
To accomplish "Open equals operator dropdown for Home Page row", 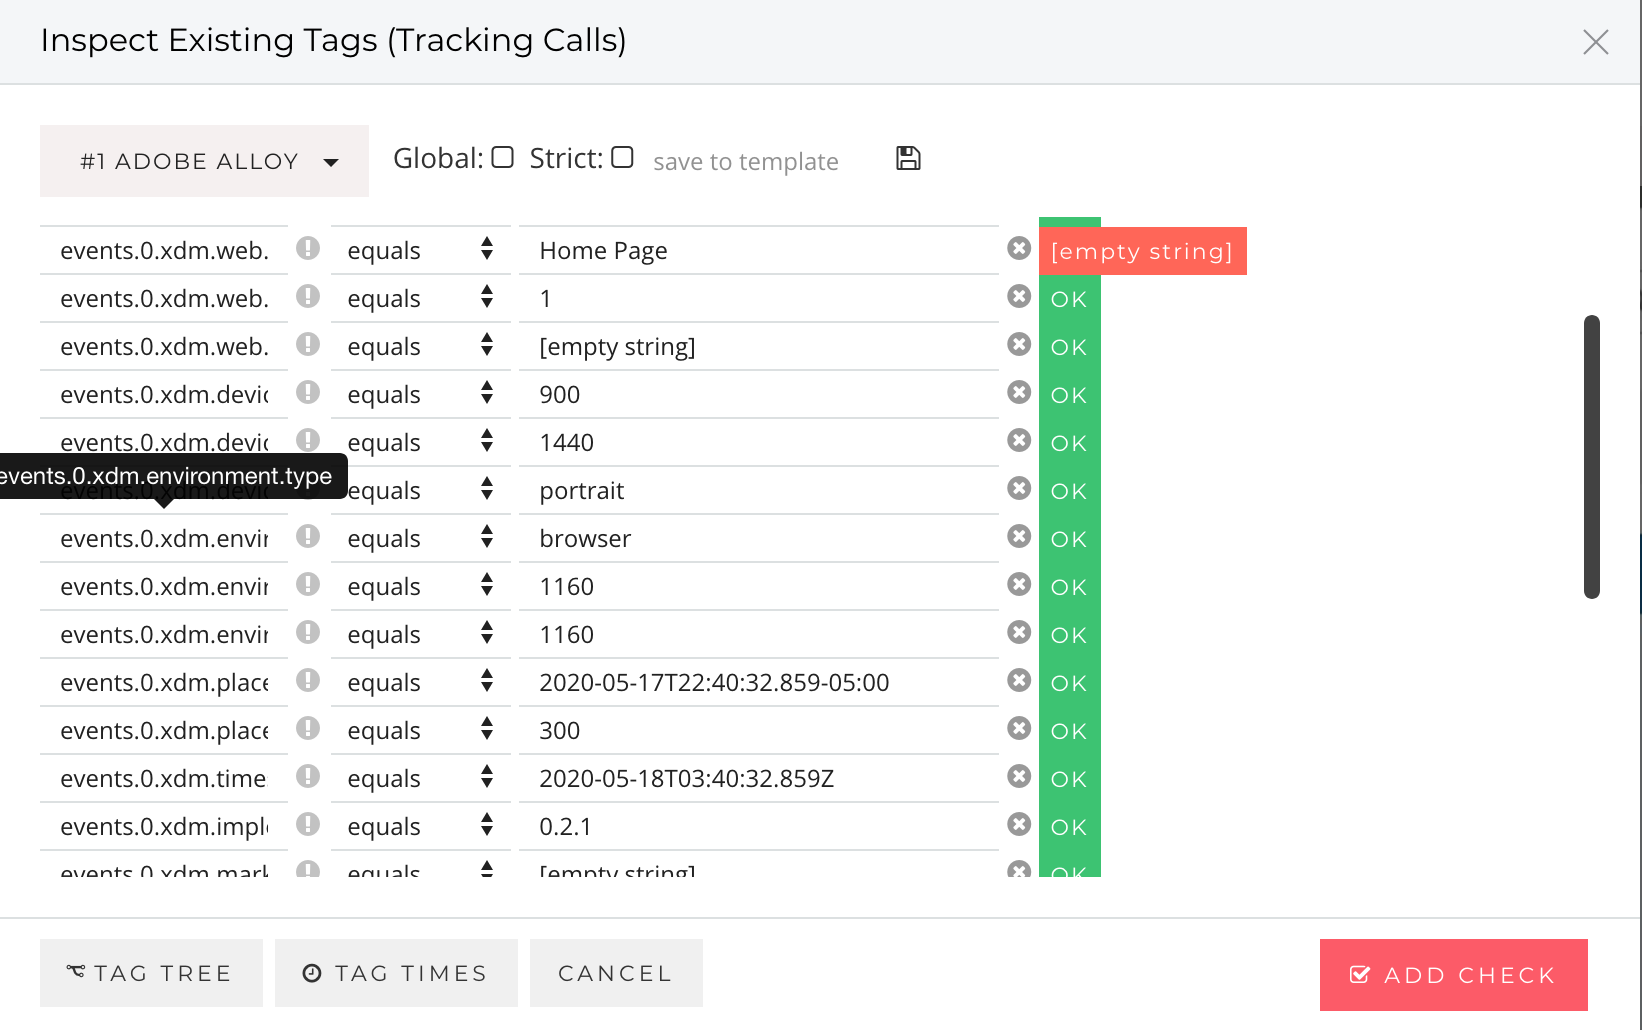I will 421,250.
